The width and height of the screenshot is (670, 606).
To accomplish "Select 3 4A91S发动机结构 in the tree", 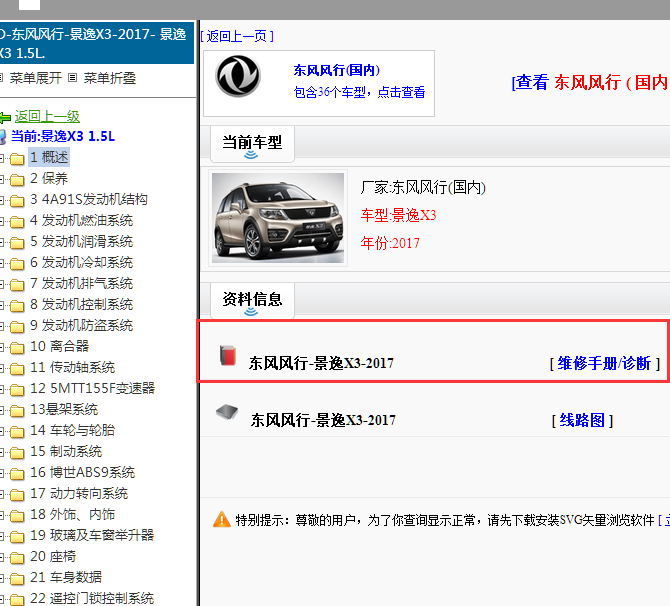I will coord(89,199).
